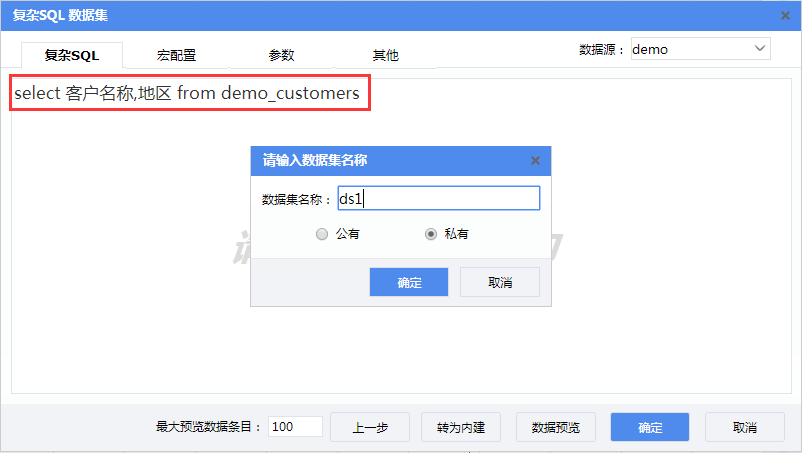The width and height of the screenshot is (802, 453).
Task: Switch to the 复杂SQL tab
Action: [72, 55]
